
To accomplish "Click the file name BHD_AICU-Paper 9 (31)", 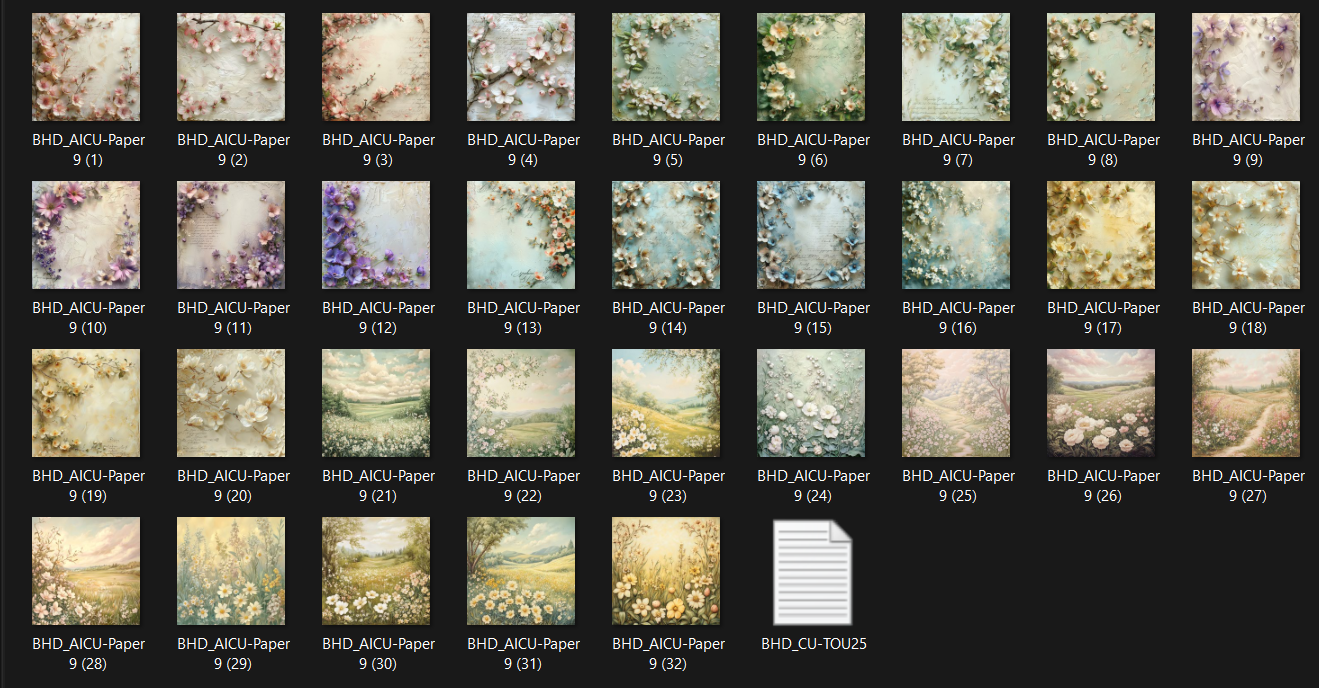I will [523, 654].
